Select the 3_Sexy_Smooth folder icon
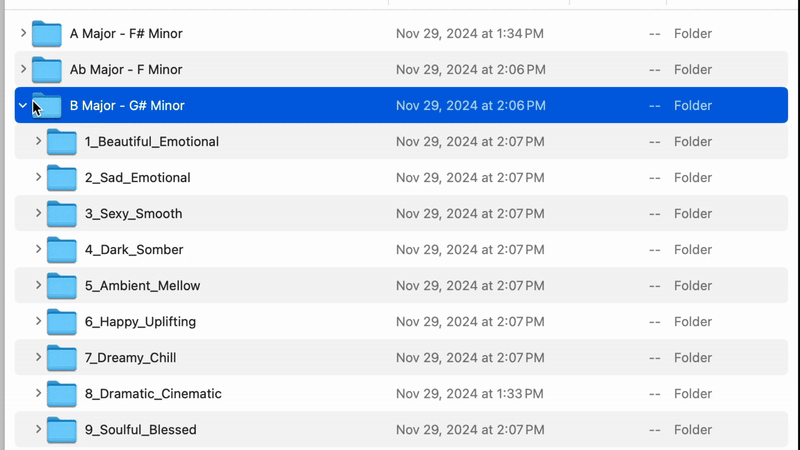 (x=62, y=213)
